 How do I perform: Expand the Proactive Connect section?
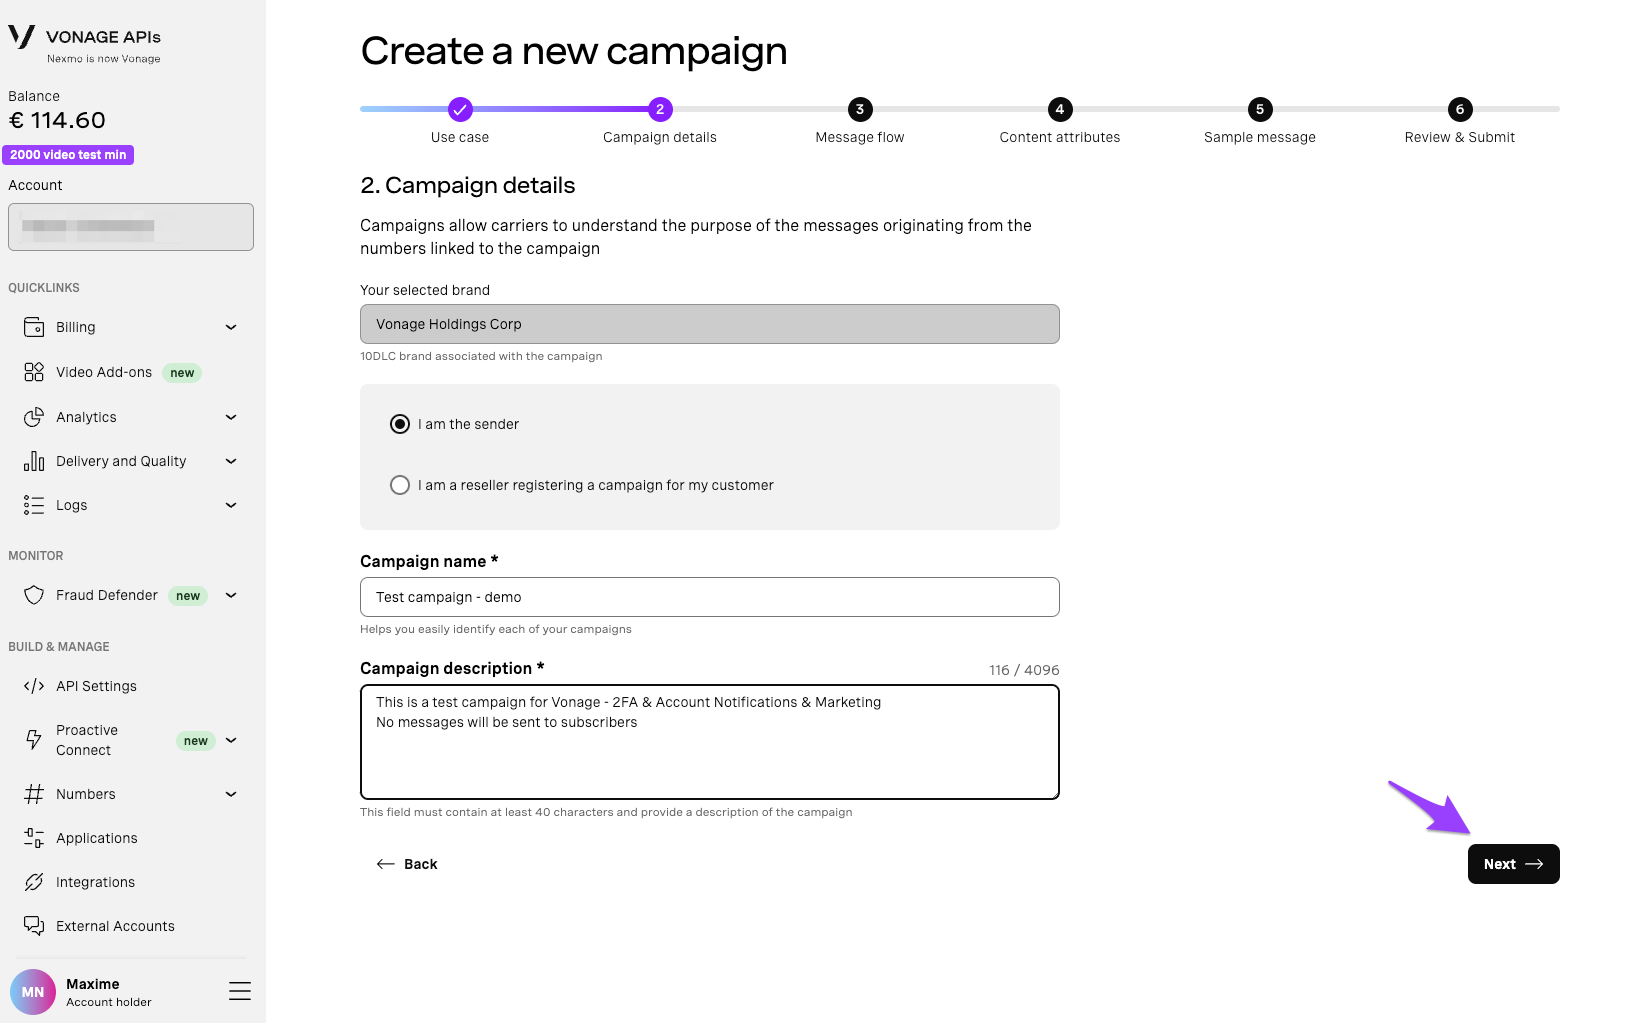click(231, 740)
